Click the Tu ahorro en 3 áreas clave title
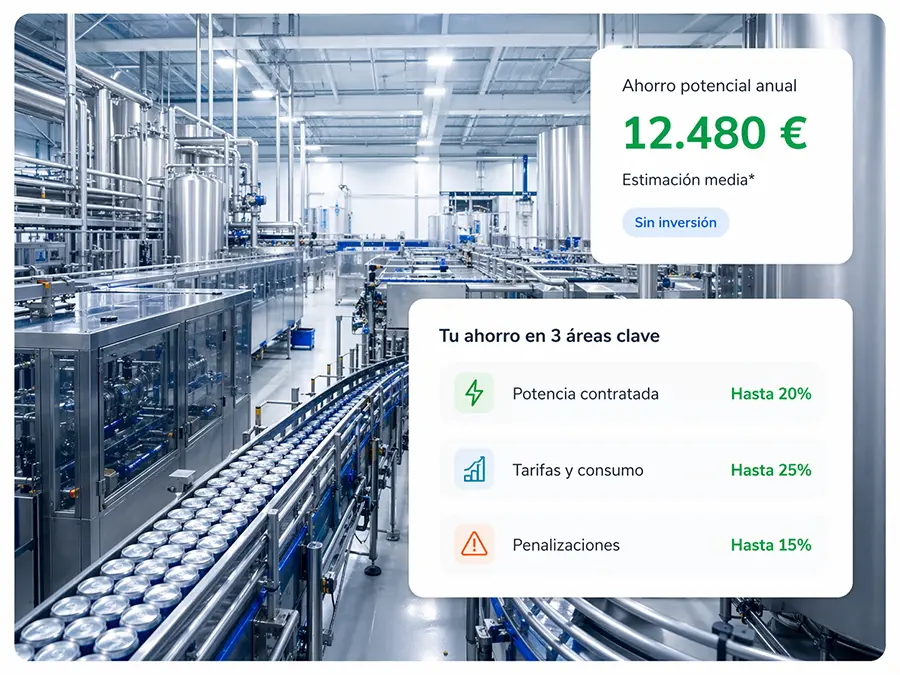 click(549, 336)
